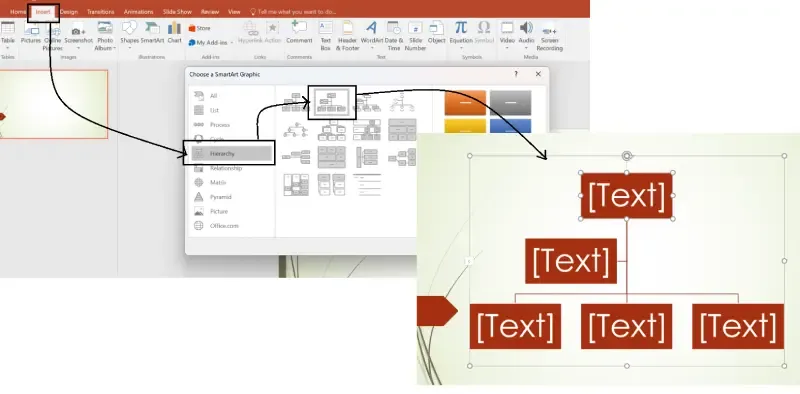Click the rotation handle above the SmartArt
The image size is (800, 394).
(627, 156)
